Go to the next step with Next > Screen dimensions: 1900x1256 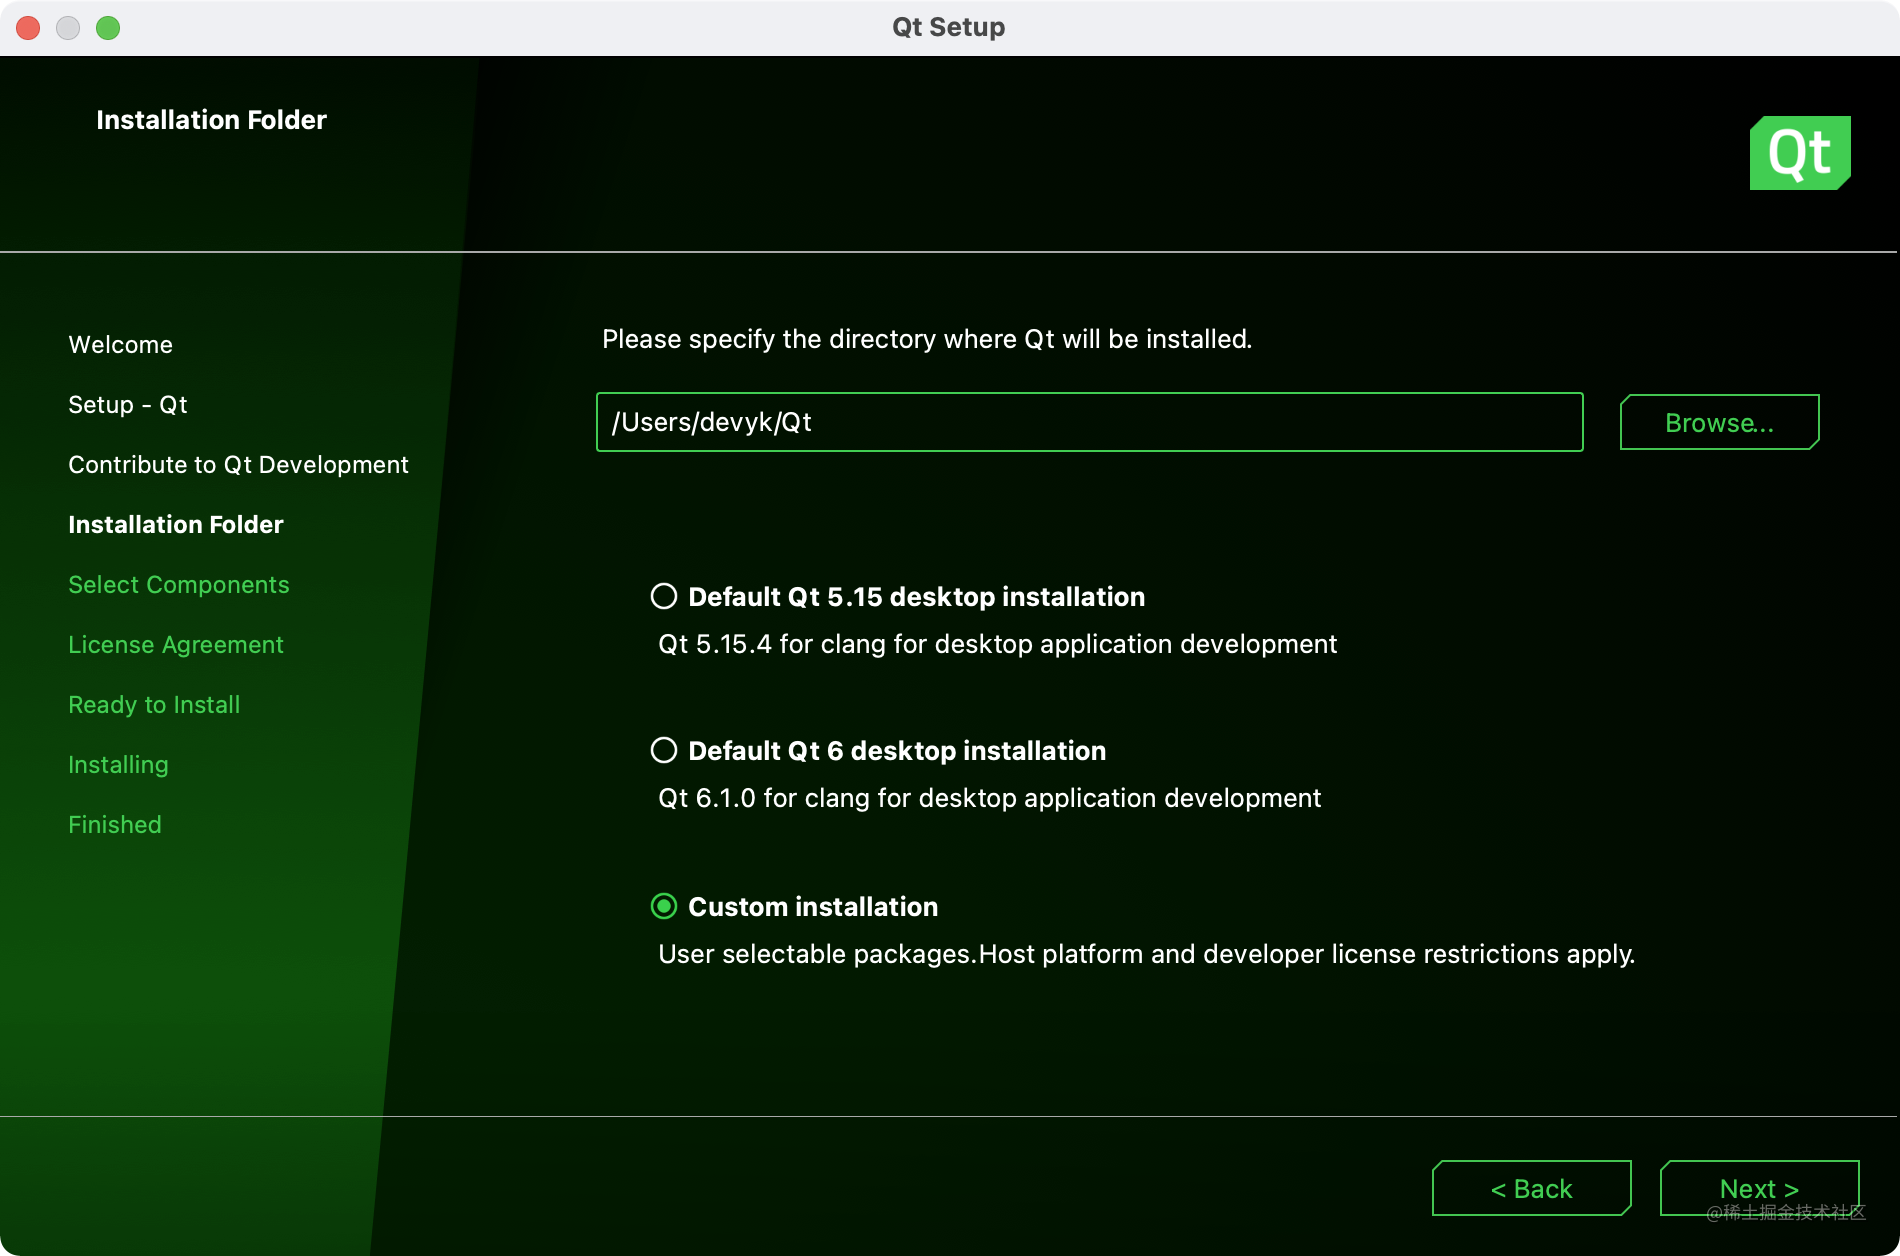pos(1759,1188)
